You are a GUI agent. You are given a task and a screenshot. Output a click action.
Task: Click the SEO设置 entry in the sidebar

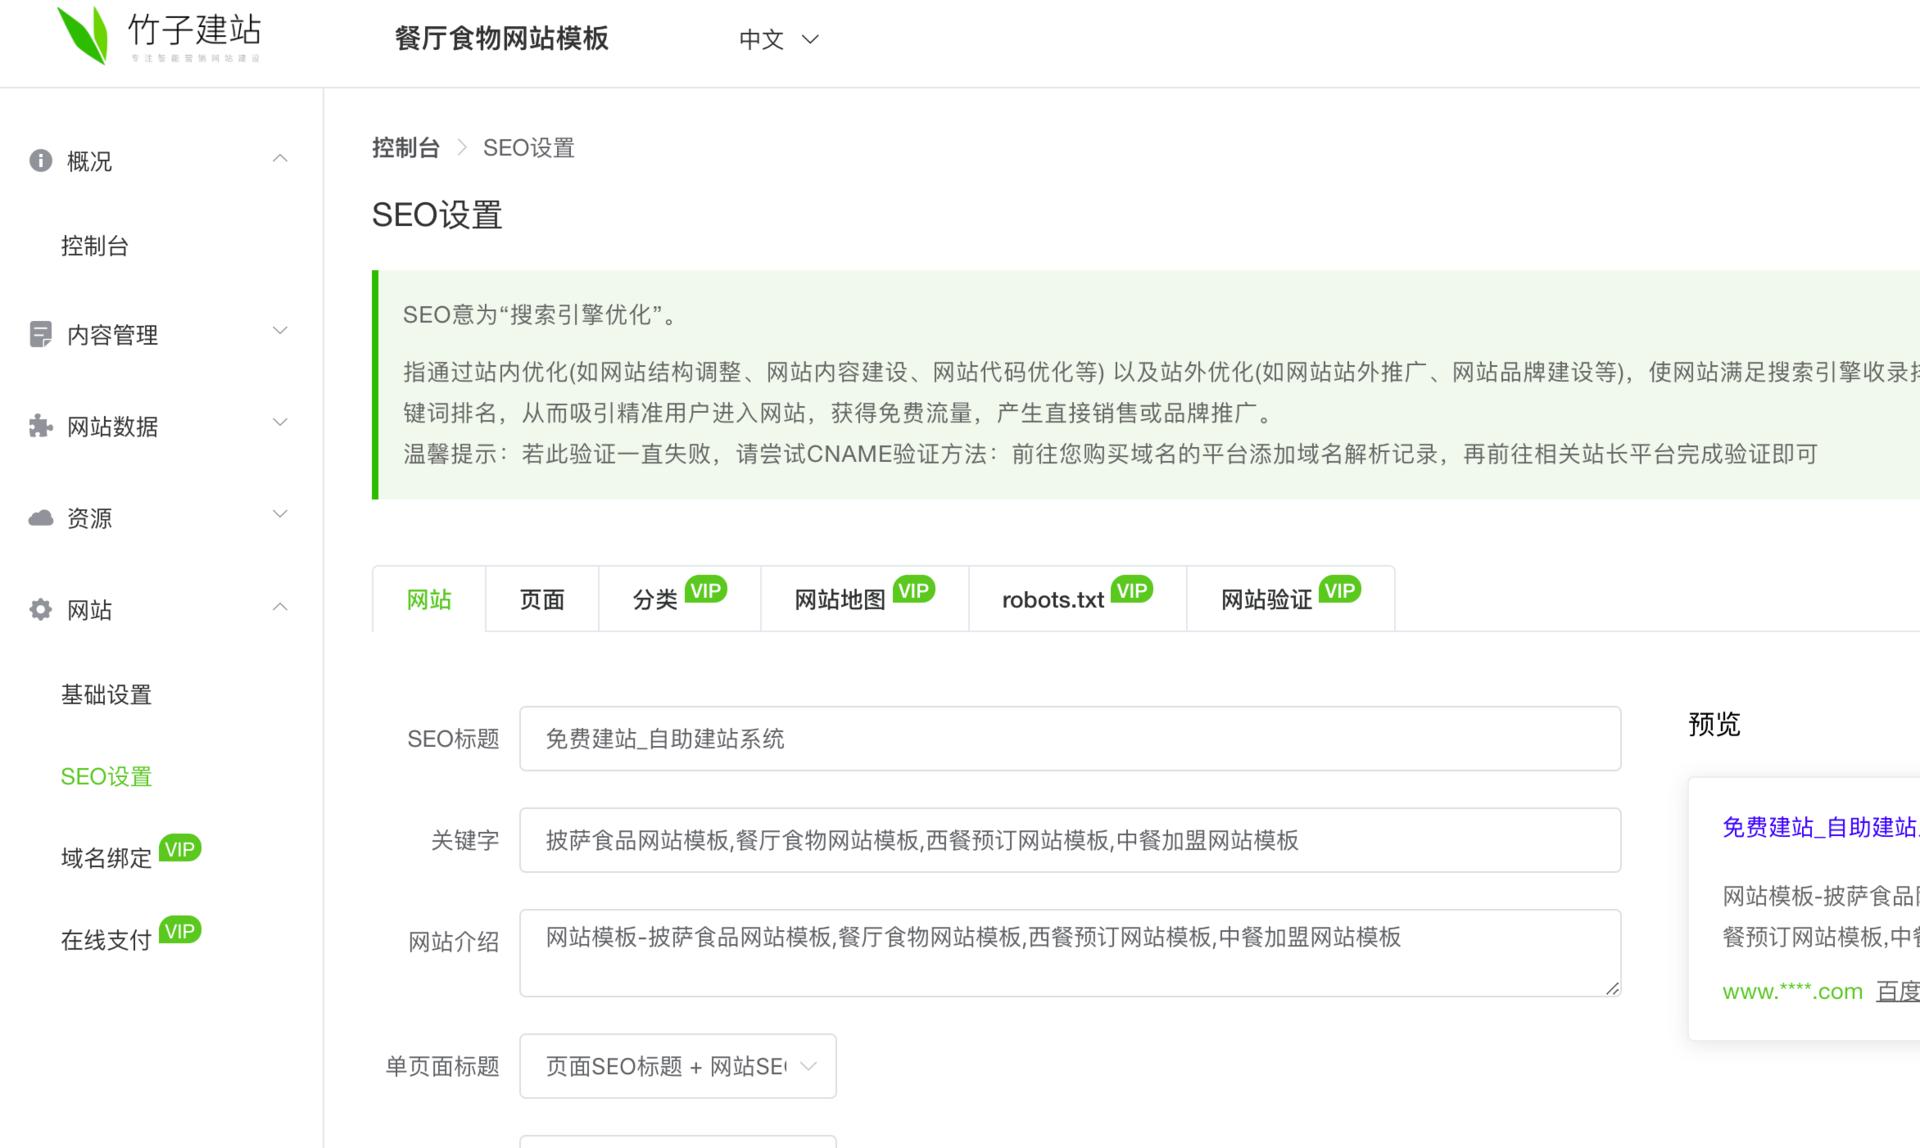click(106, 776)
